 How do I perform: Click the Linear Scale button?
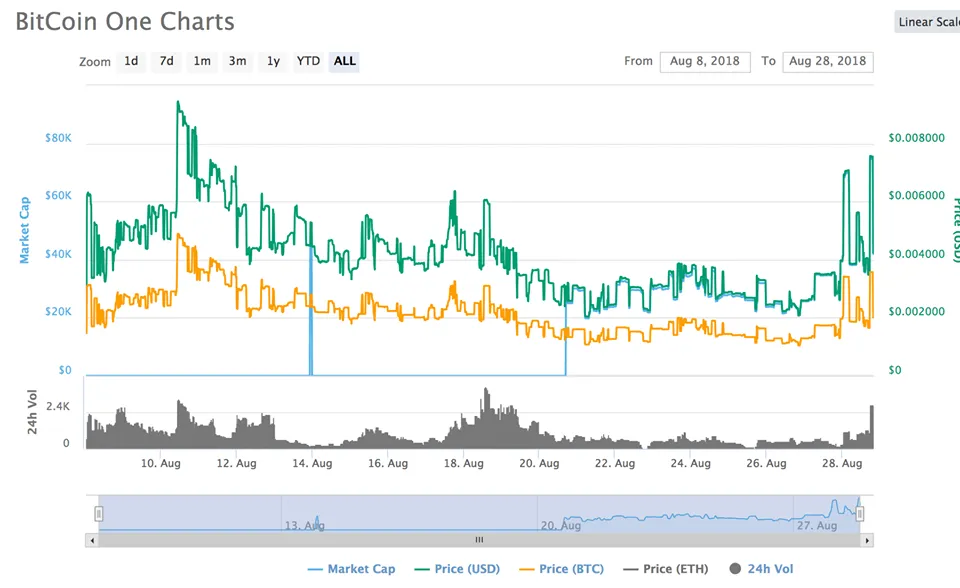click(927, 22)
